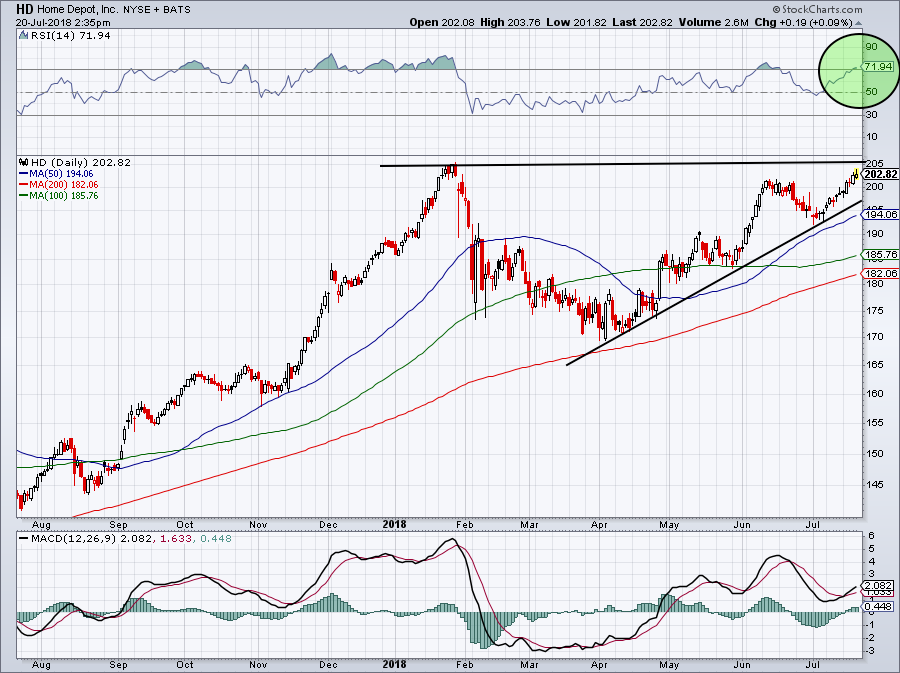Click the HD (Daily) 202.82 legend
Image resolution: width=900 pixels, height=673 pixels.
(x=81, y=162)
